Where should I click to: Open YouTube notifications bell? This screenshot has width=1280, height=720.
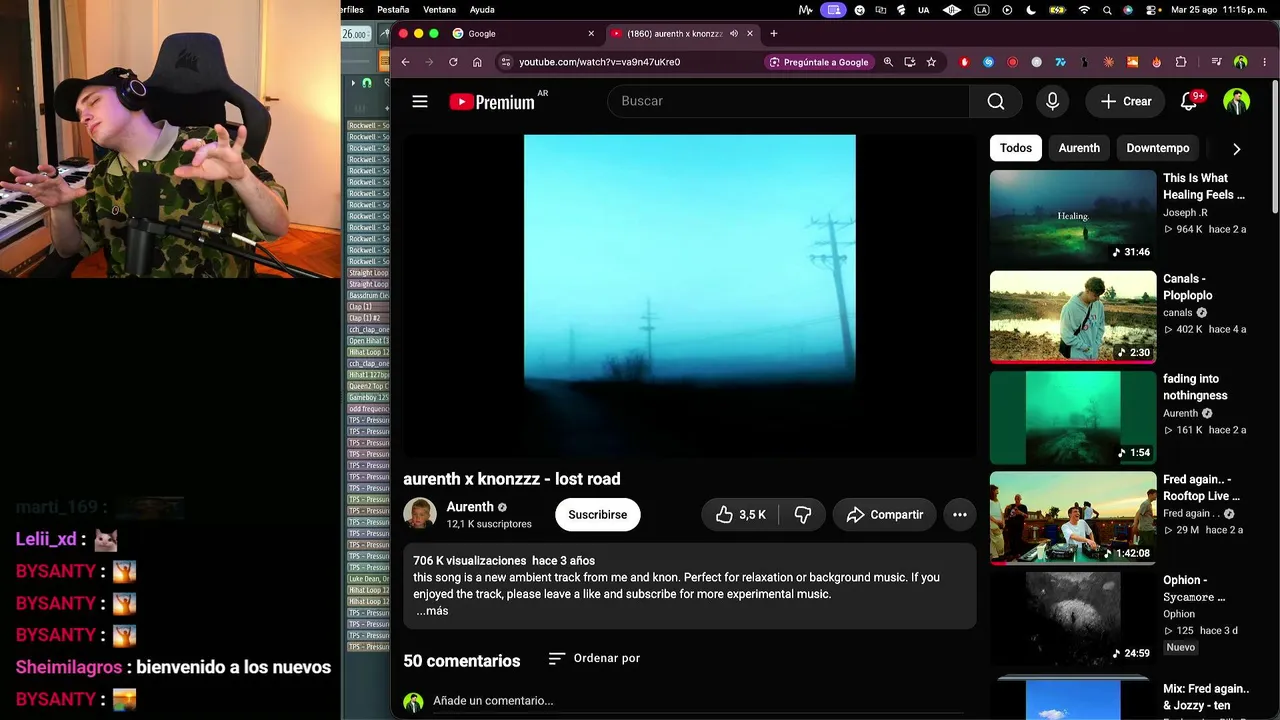click(1189, 101)
